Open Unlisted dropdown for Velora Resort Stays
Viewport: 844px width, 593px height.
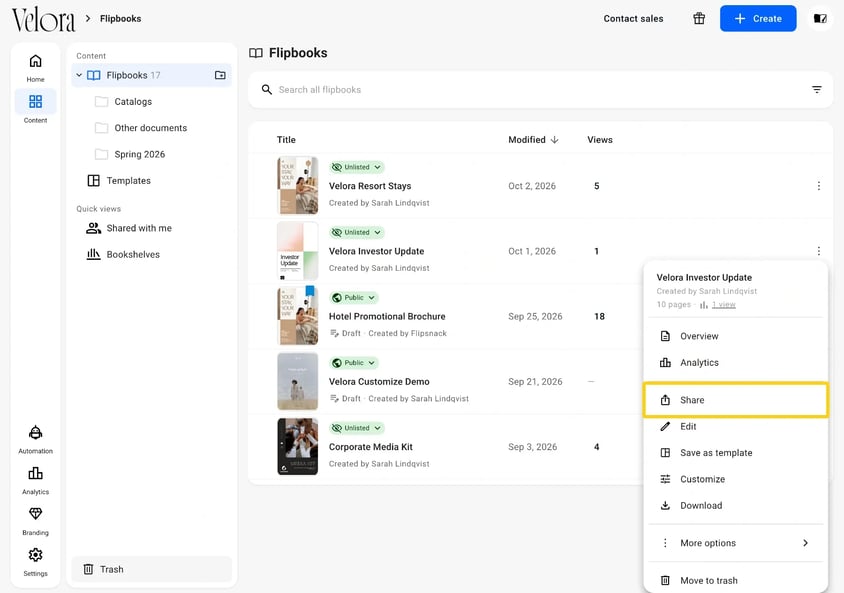click(x=356, y=167)
